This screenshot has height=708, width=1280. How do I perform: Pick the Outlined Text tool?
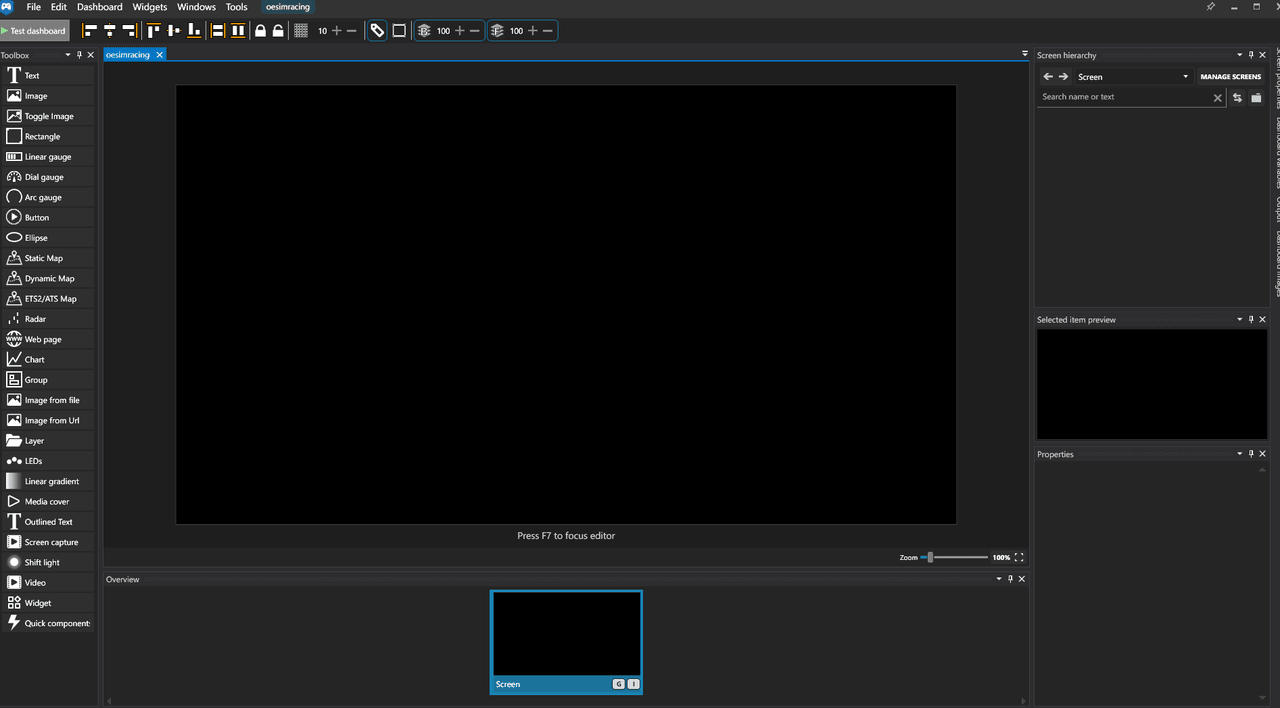pos(47,521)
